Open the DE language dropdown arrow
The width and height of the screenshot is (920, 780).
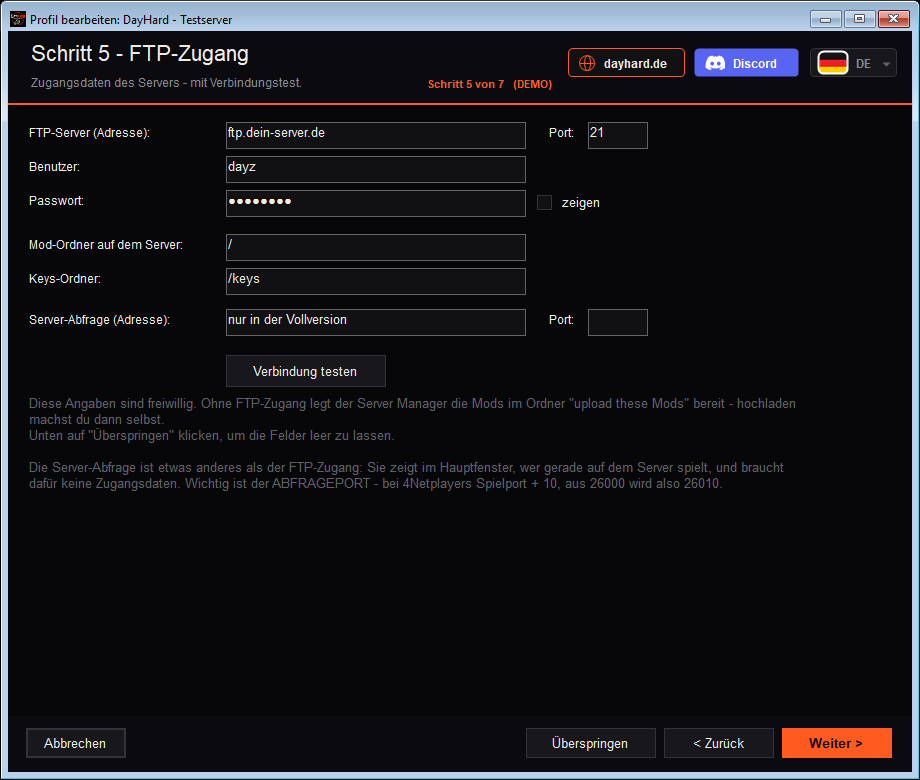point(886,64)
